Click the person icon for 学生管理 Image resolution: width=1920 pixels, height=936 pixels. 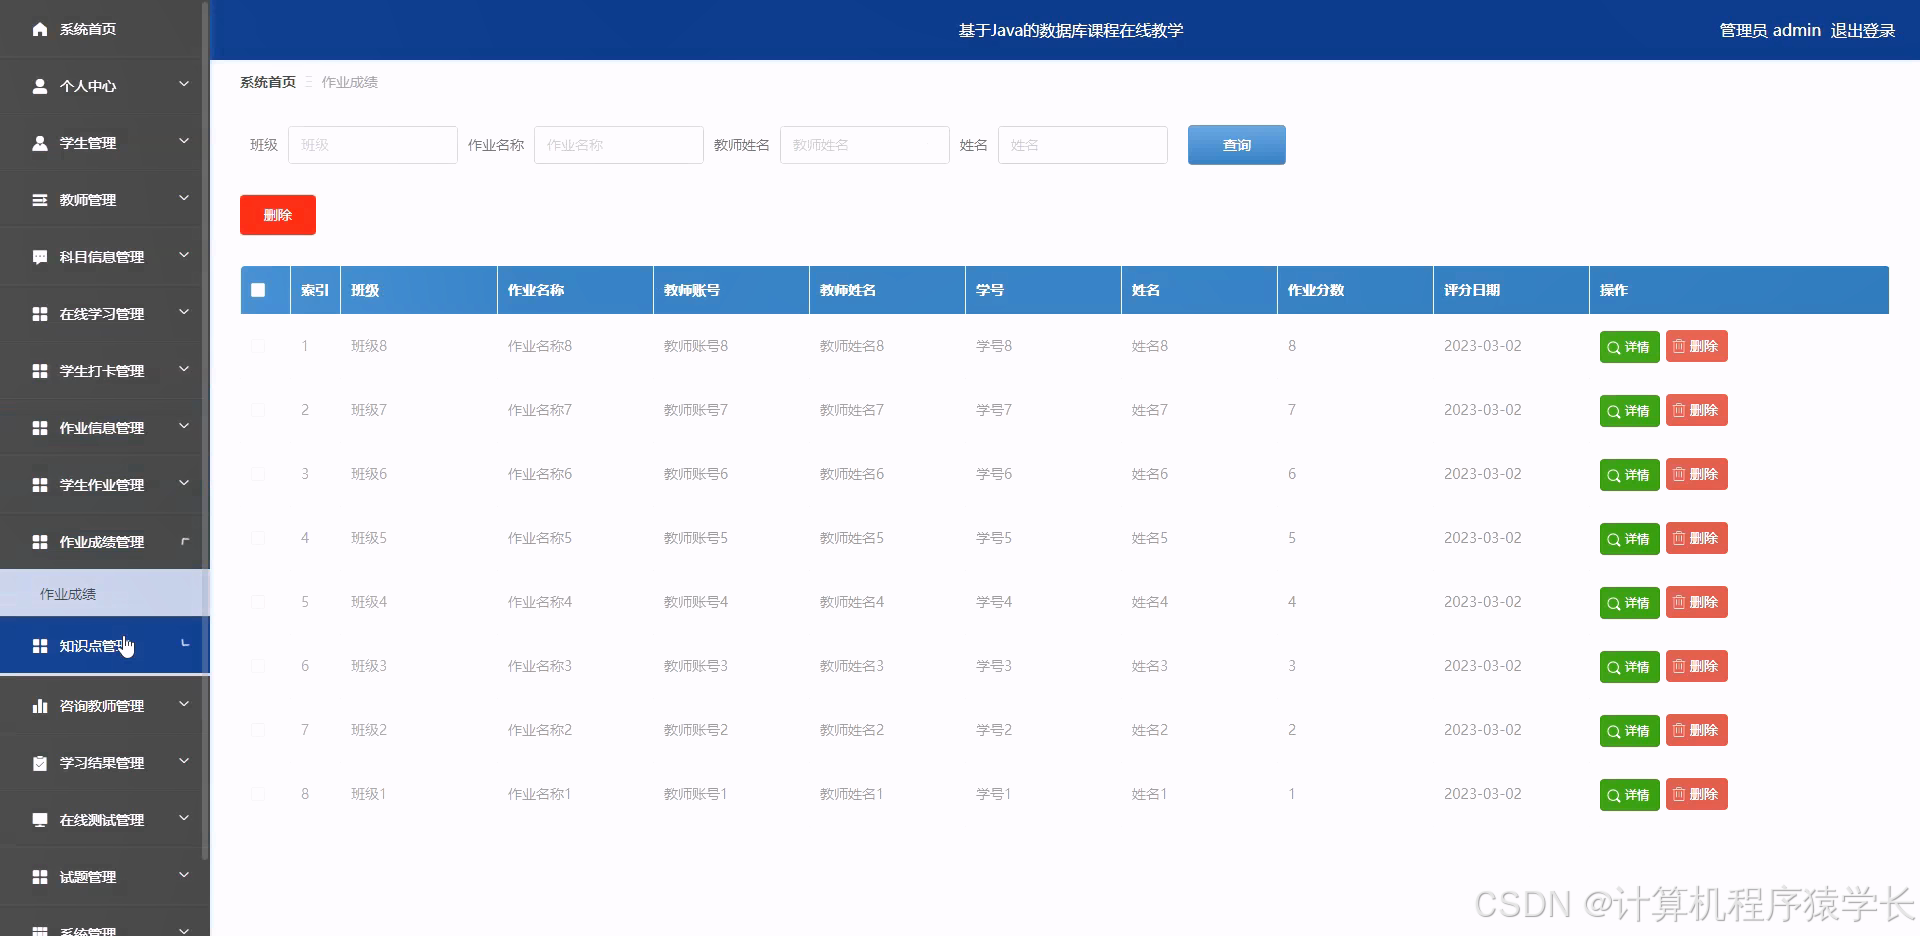pyautogui.click(x=40, y=143)
